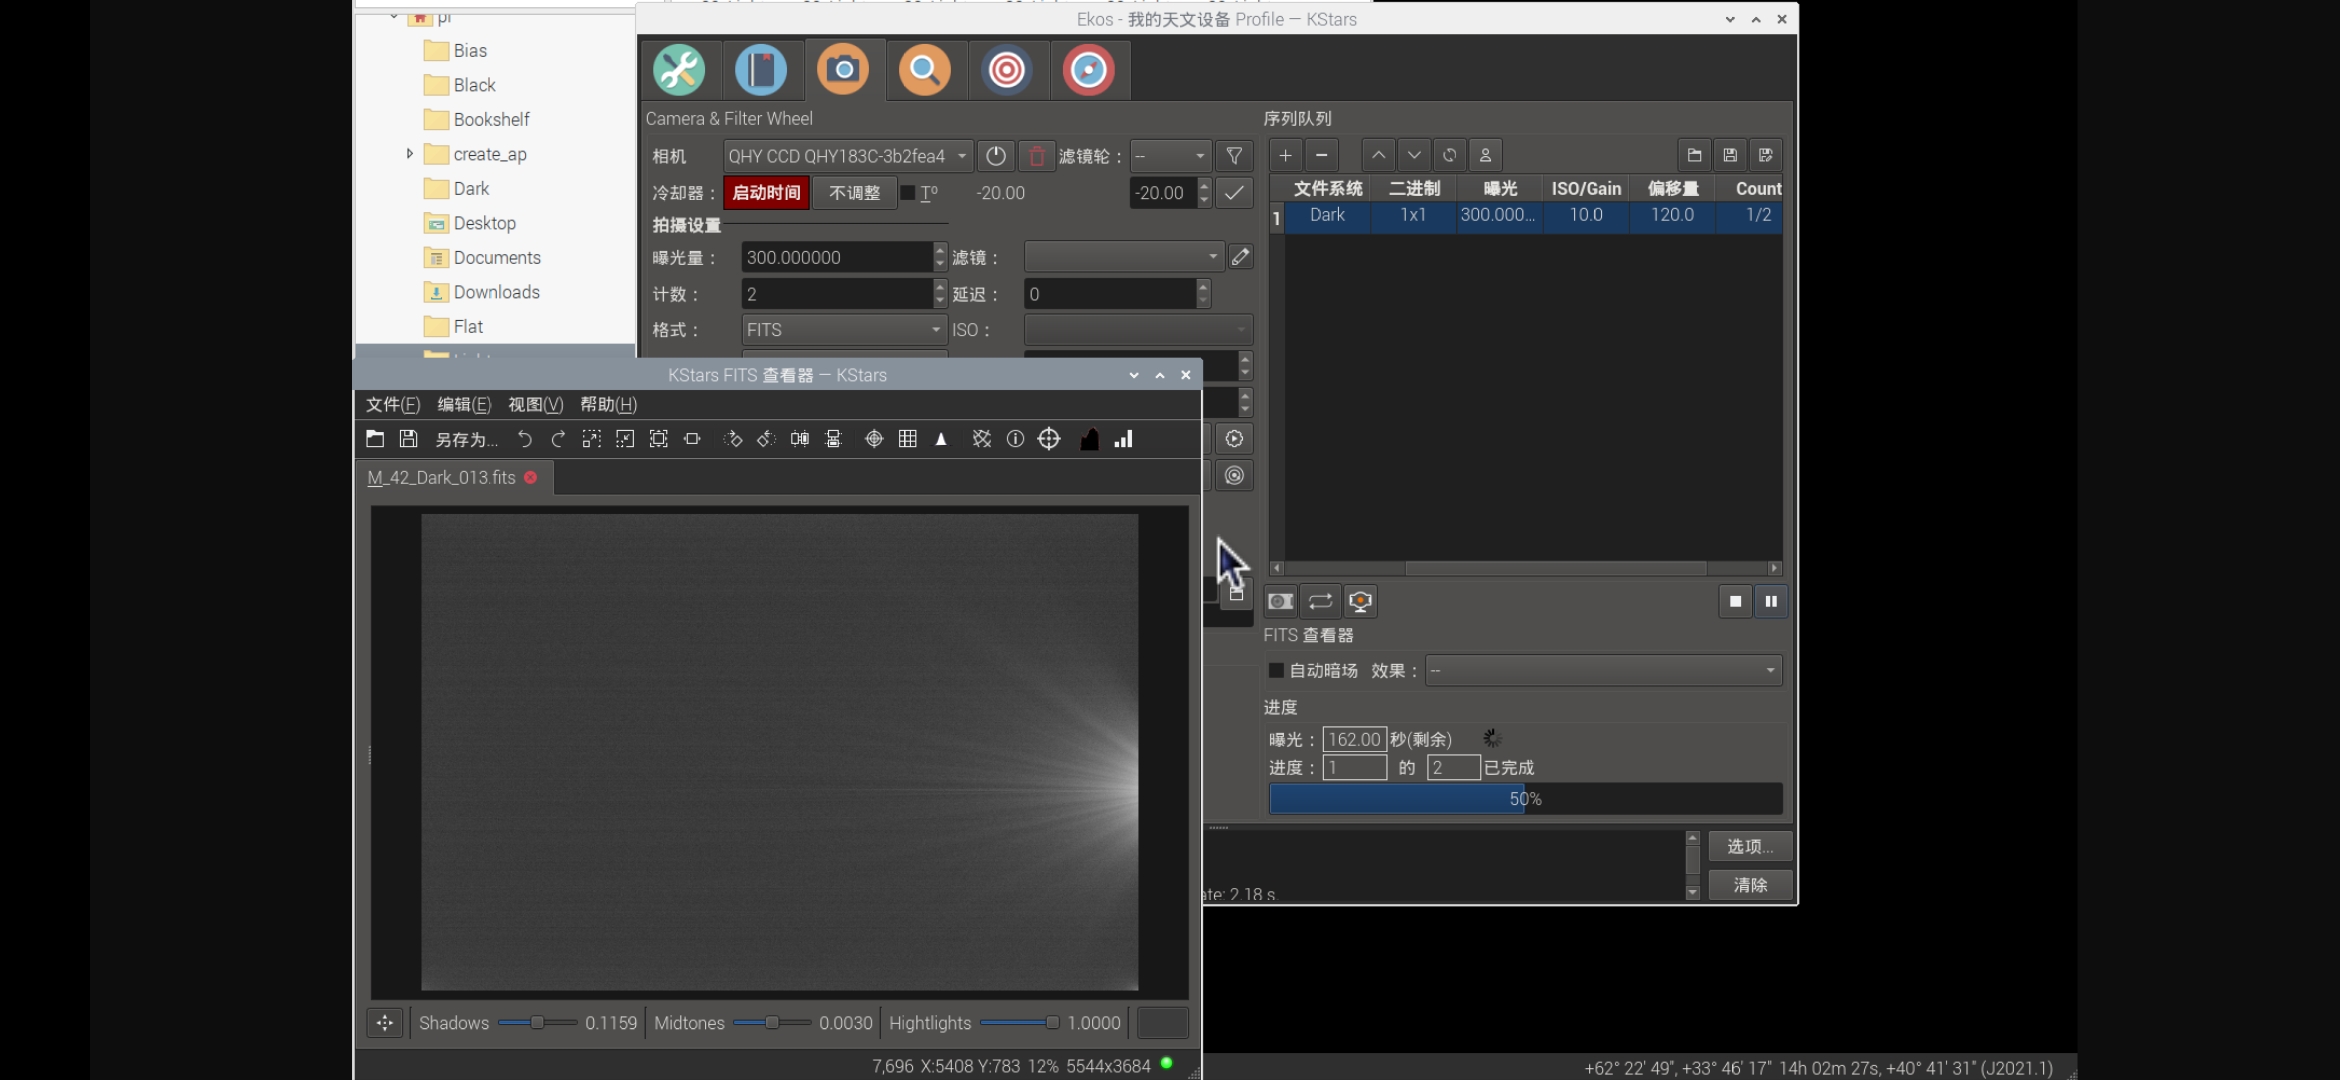
Task: Undo in the FITS viewer toolbar
Action: [524, 439]
